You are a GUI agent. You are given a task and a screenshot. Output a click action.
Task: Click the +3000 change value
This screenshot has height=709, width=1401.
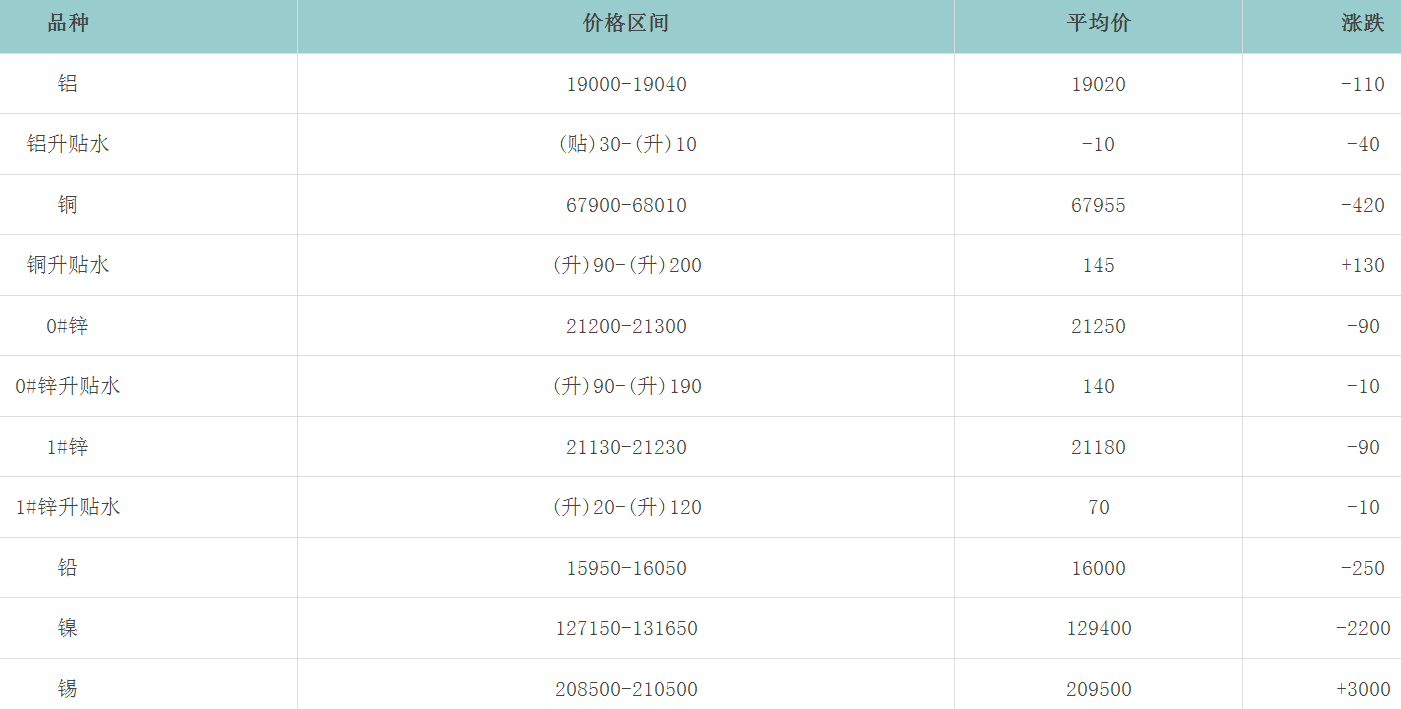pos(1362,689)
